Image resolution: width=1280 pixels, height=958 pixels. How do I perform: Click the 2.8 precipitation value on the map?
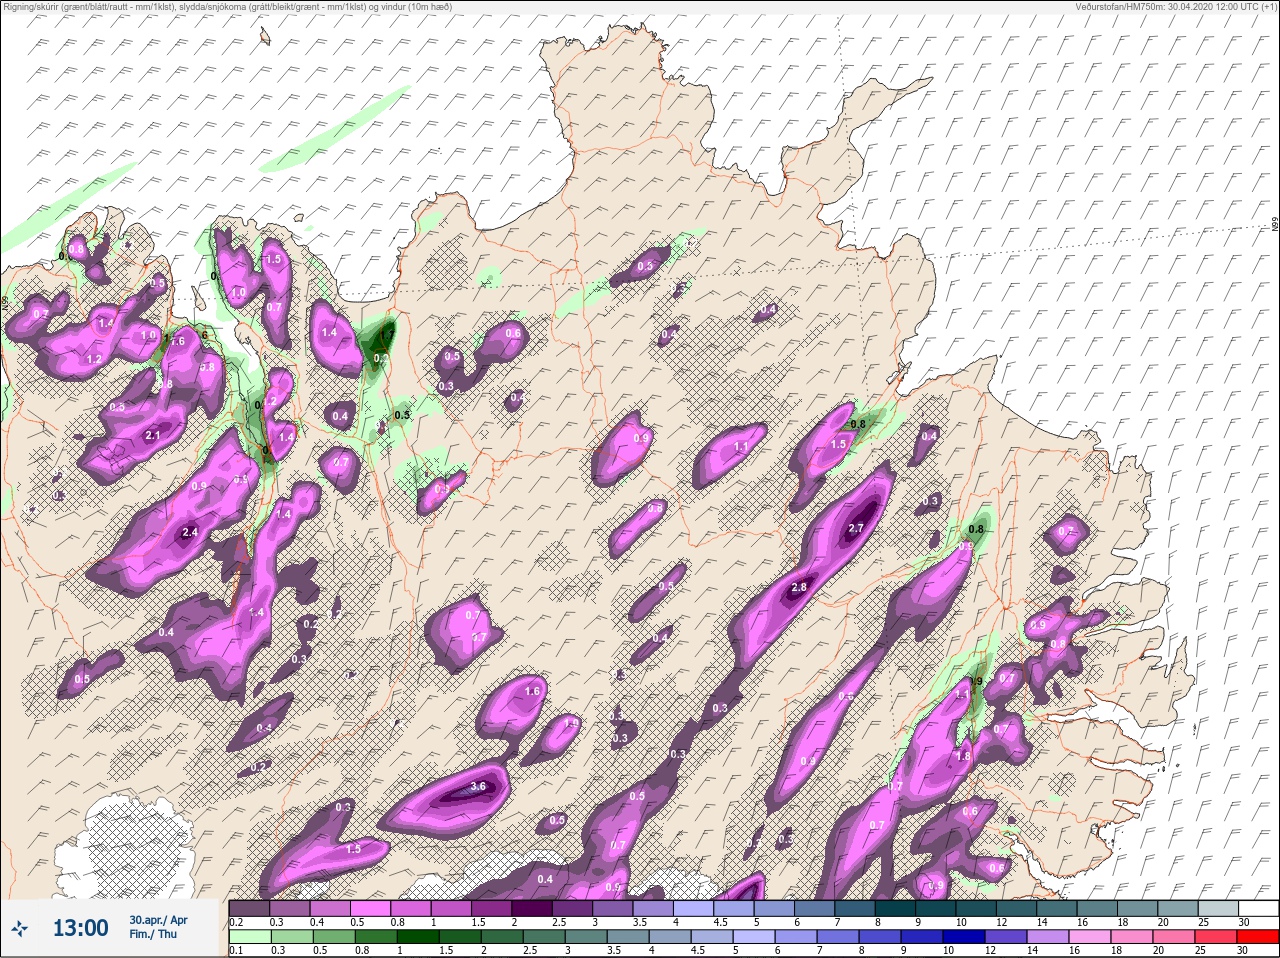click(x=799, y=588)
